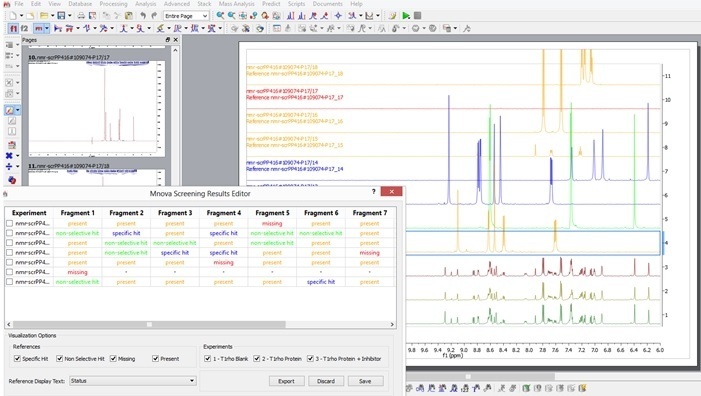Image resolution: width=701 pixels, height=396 pixels.
Task: Expand the Open folder dropdown arrow
Action: 52,16
